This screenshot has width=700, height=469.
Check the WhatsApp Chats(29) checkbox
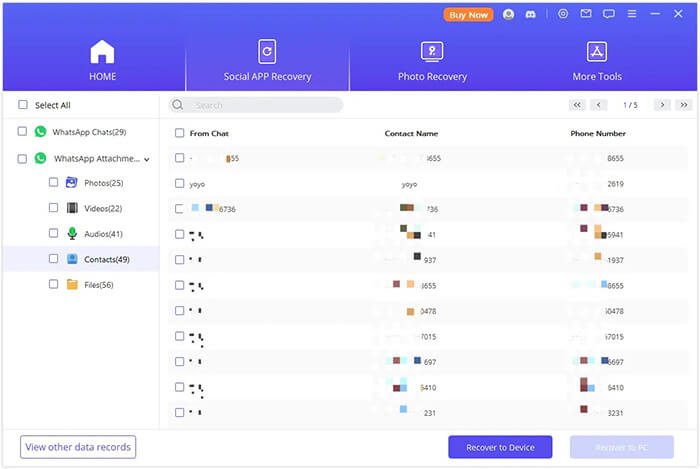22,132
